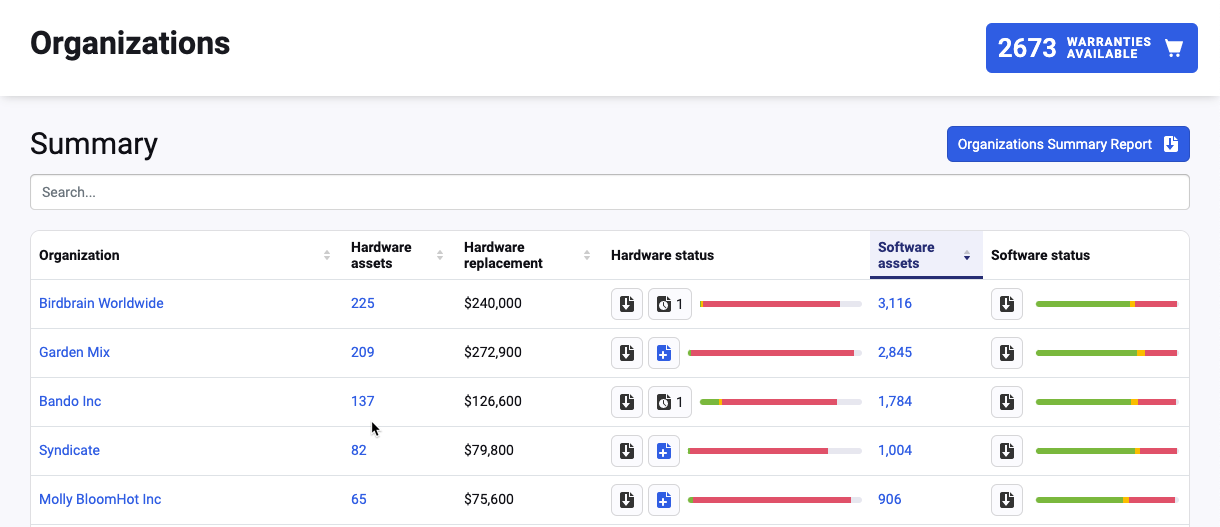Download Garden Mix software status report
Screen dimensions: 1220x527
1007,353
